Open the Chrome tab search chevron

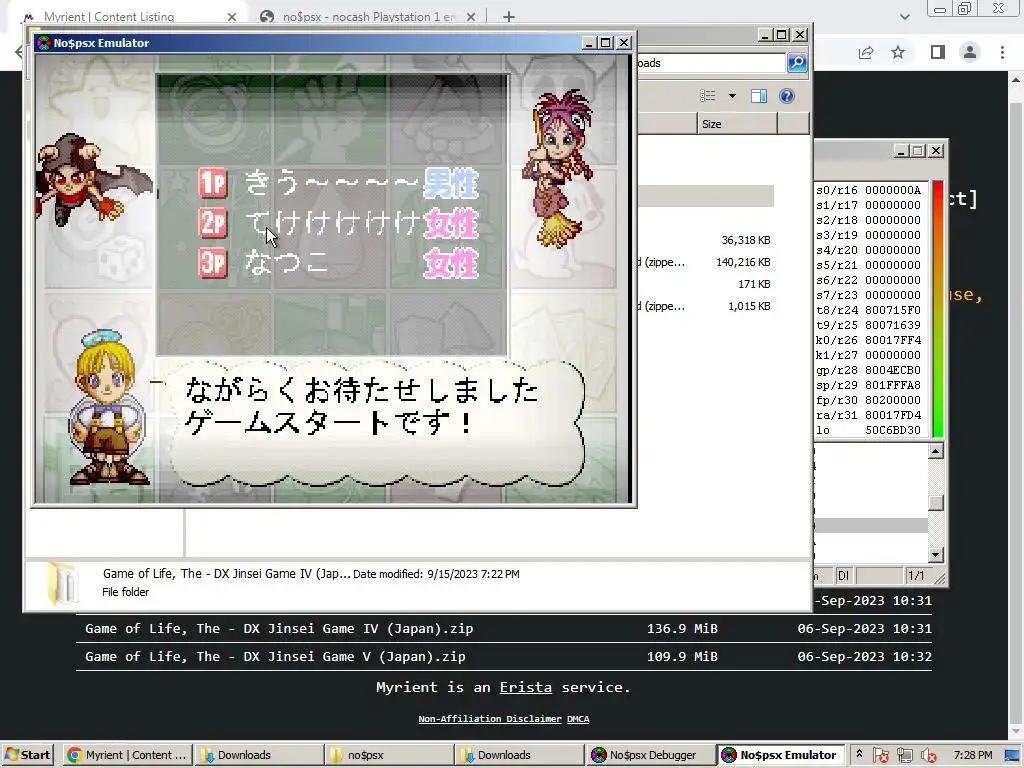(x=904, y=17)
